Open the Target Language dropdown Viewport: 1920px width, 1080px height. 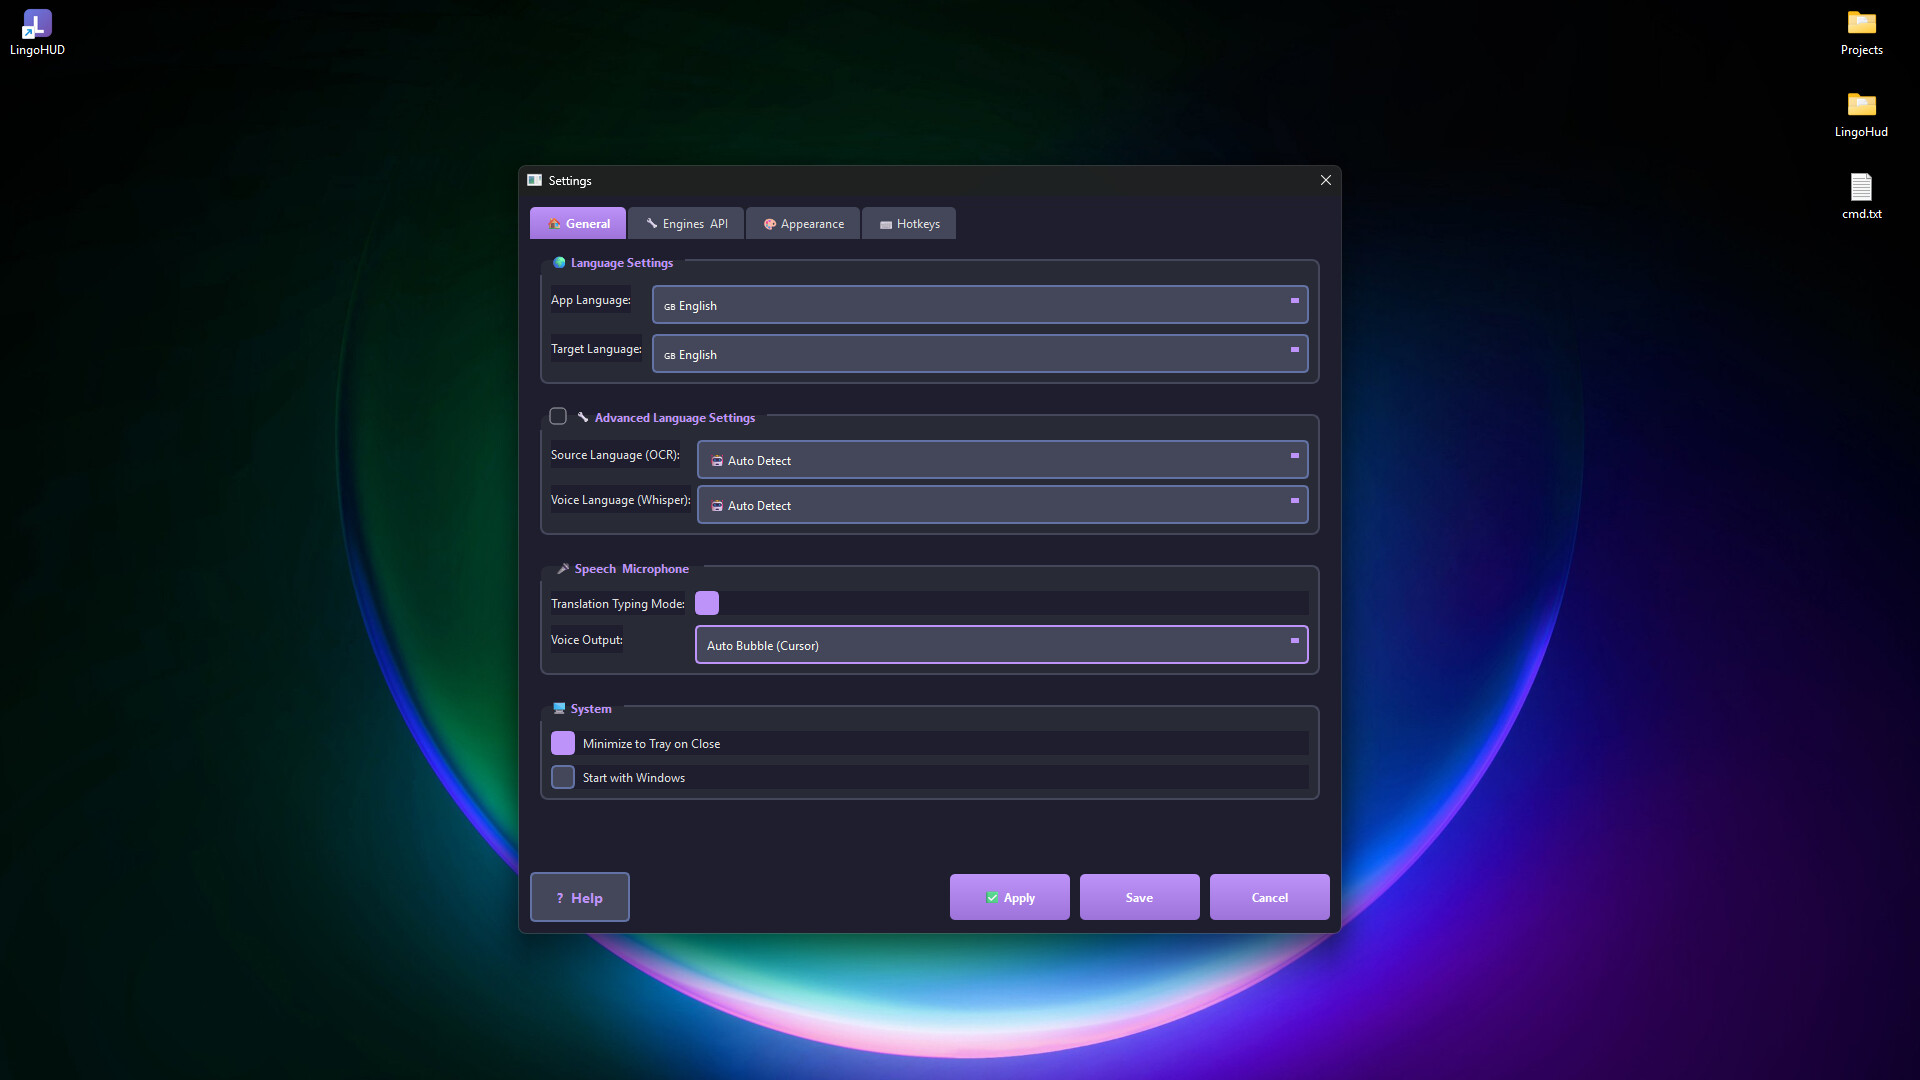click(980, 354)
